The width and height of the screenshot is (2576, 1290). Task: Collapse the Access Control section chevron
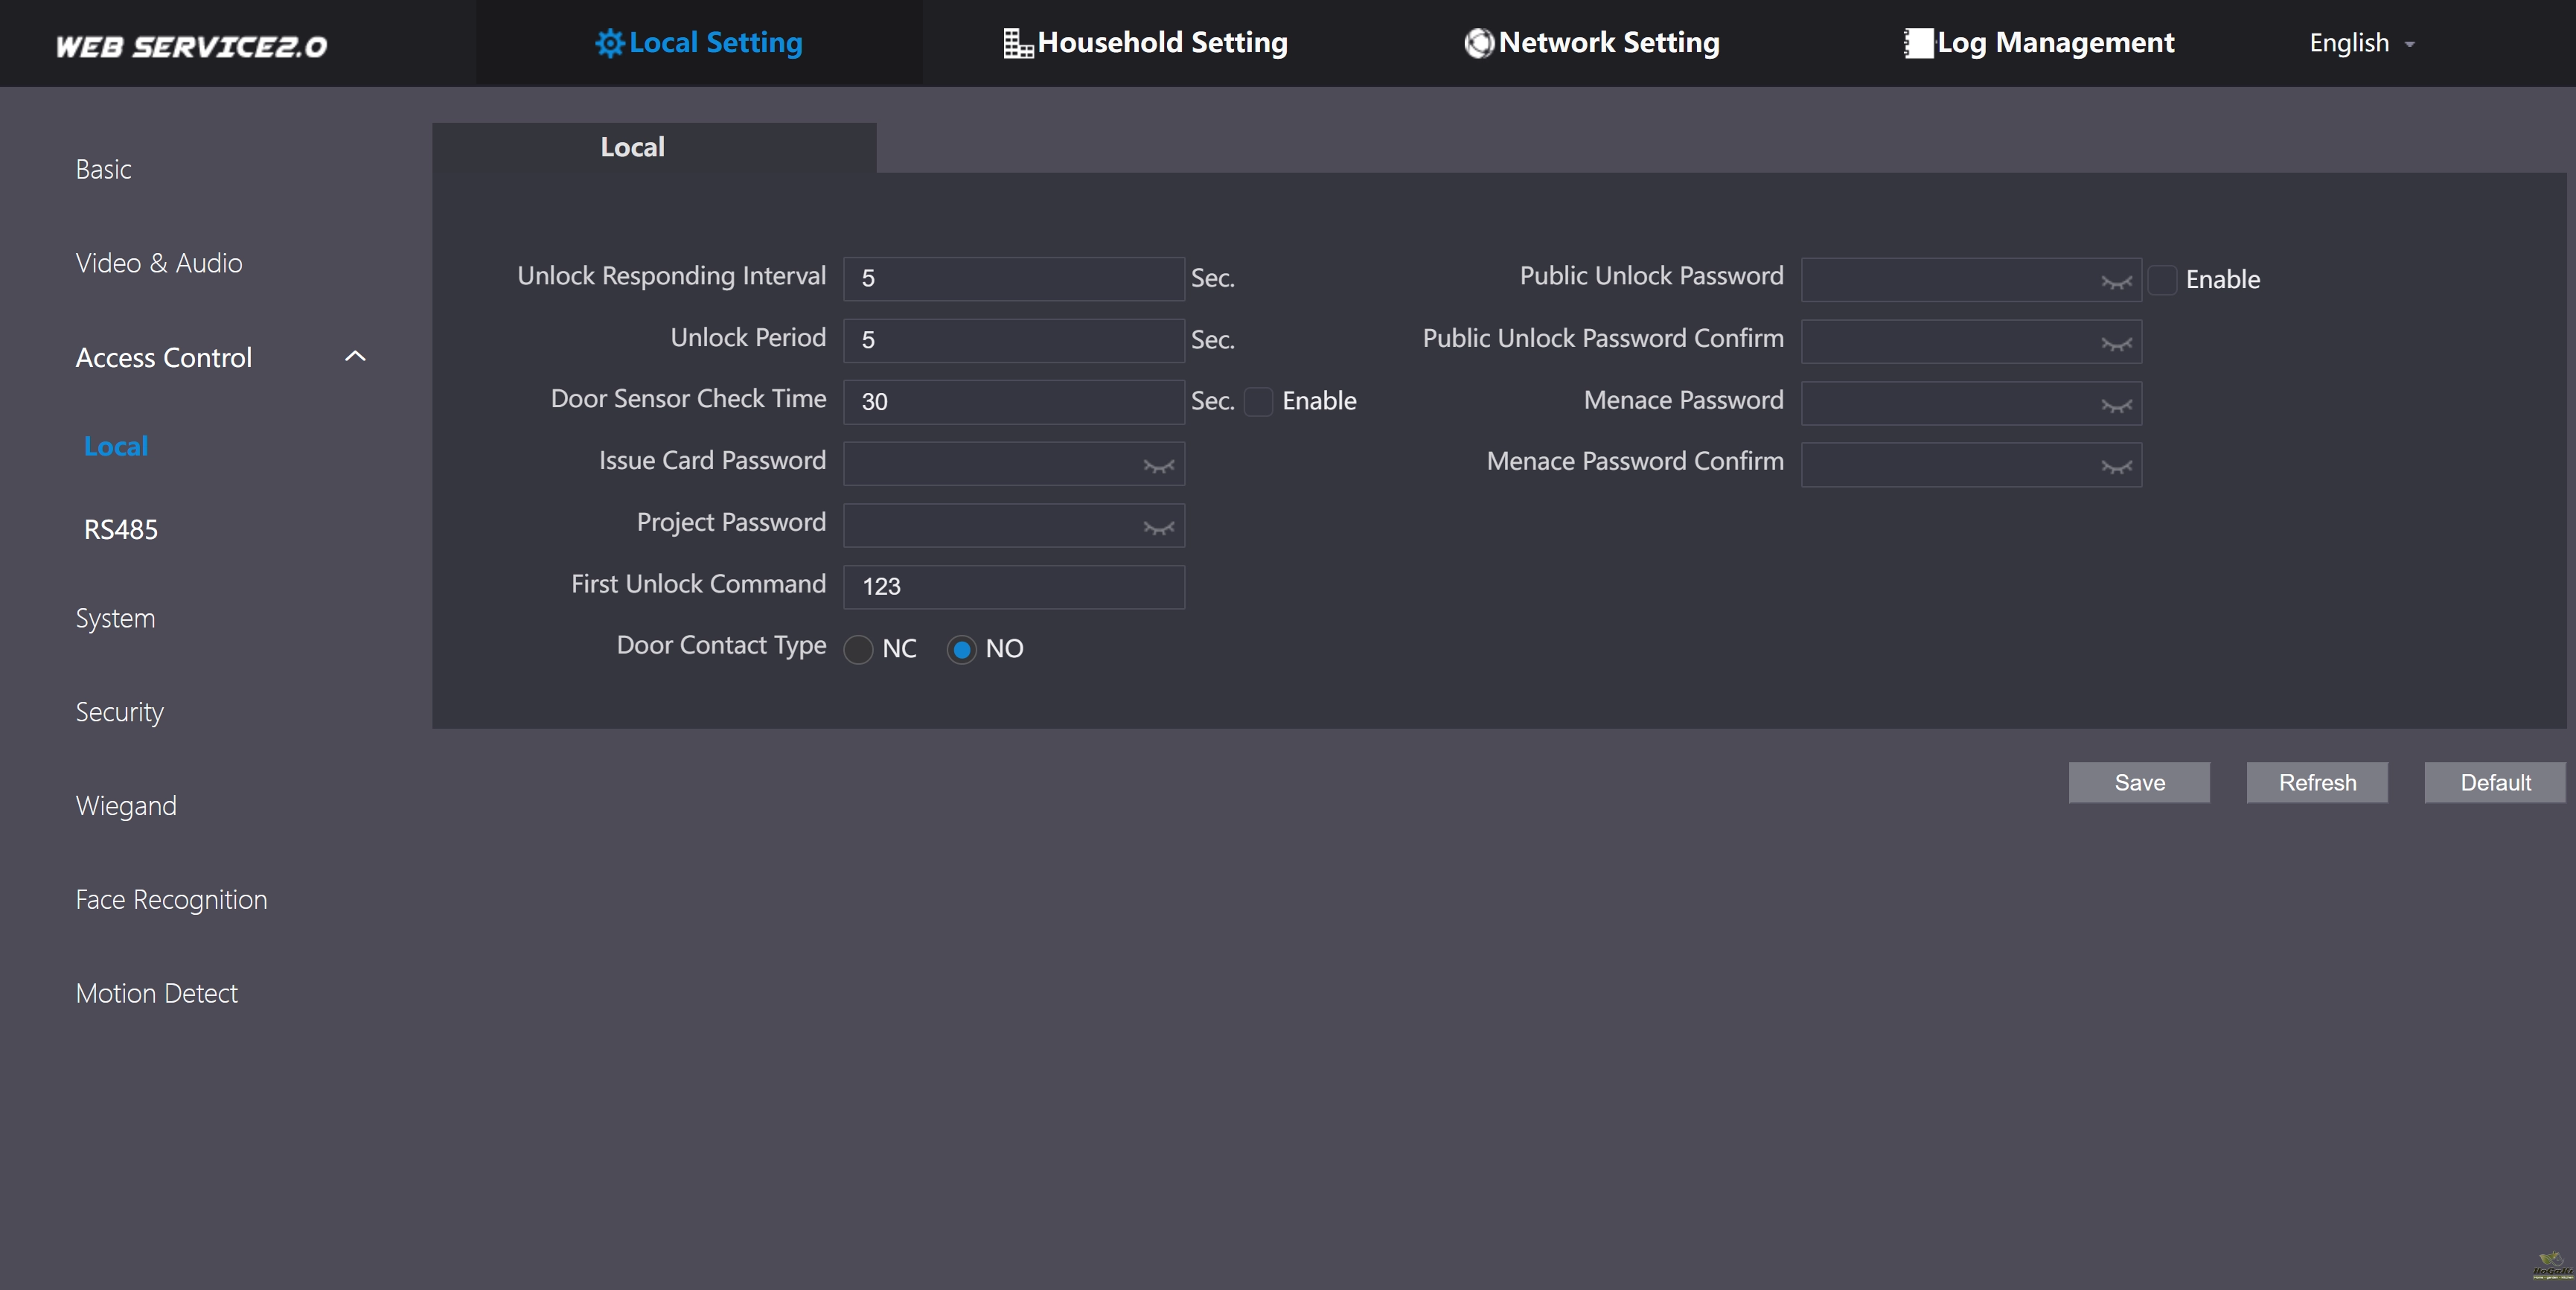[355, 357]
